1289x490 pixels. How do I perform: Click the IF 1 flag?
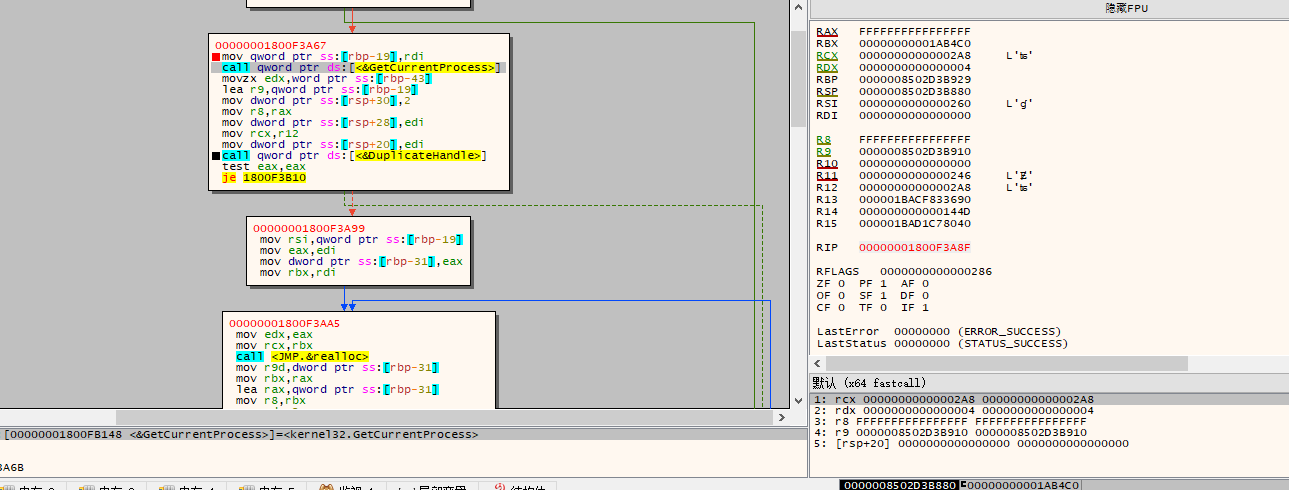[915, 308]
